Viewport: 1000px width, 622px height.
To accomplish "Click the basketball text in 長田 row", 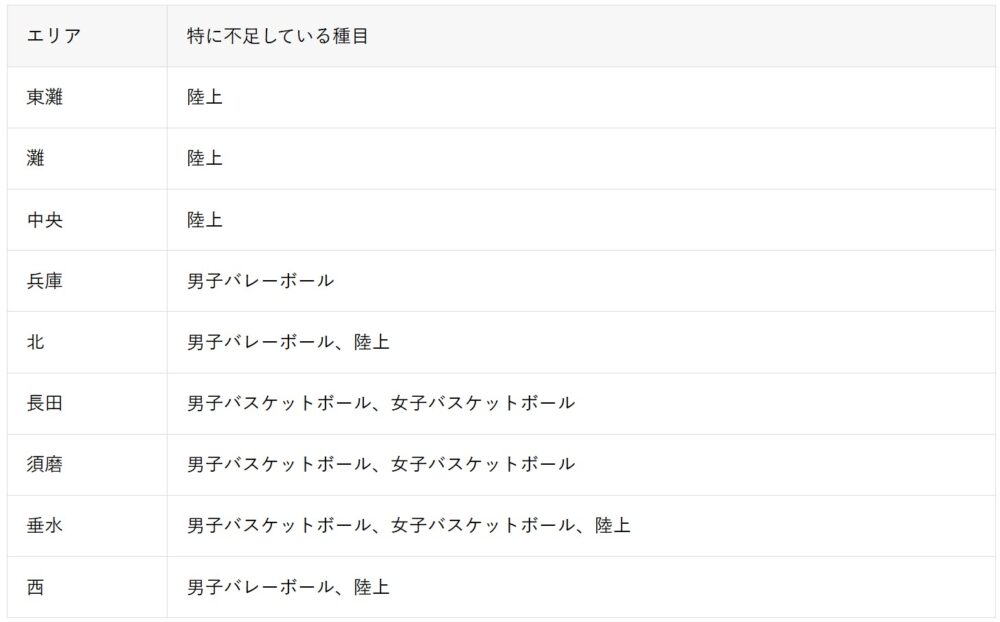I will click(x=381, y=403).
